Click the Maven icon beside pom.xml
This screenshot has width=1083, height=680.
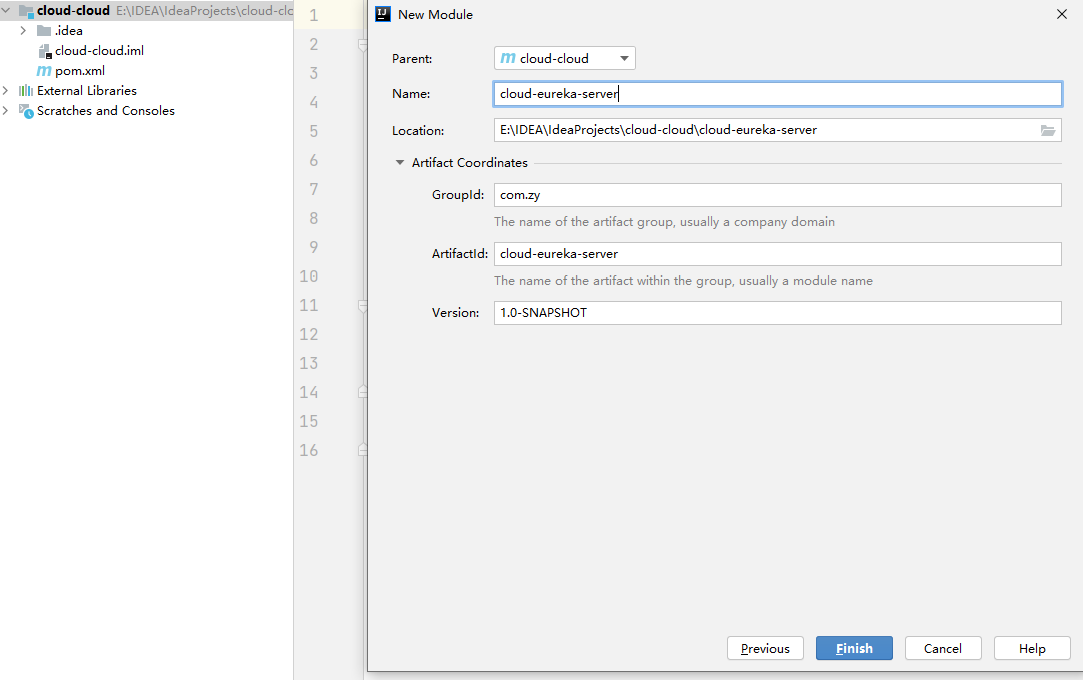(44, 71)
